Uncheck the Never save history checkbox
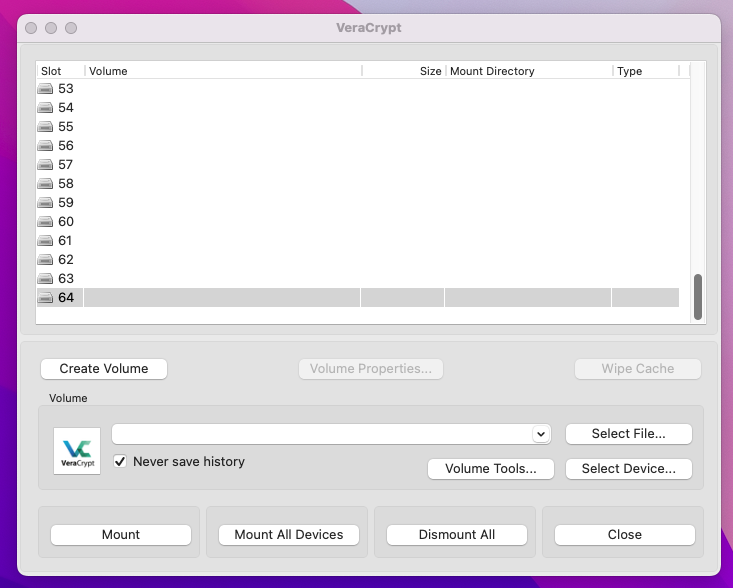 click(x=120, y=462)
